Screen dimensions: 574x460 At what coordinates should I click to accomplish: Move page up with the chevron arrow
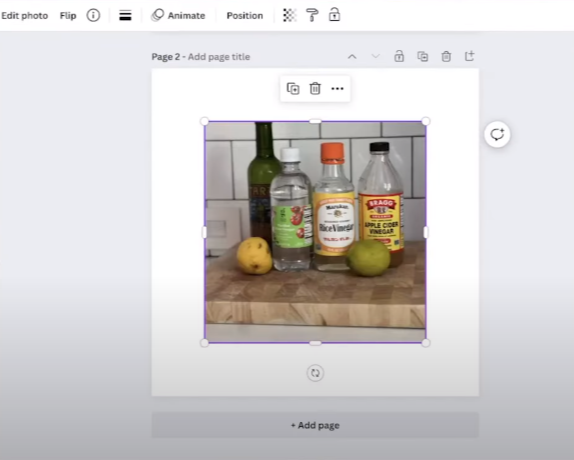point(352,57)
